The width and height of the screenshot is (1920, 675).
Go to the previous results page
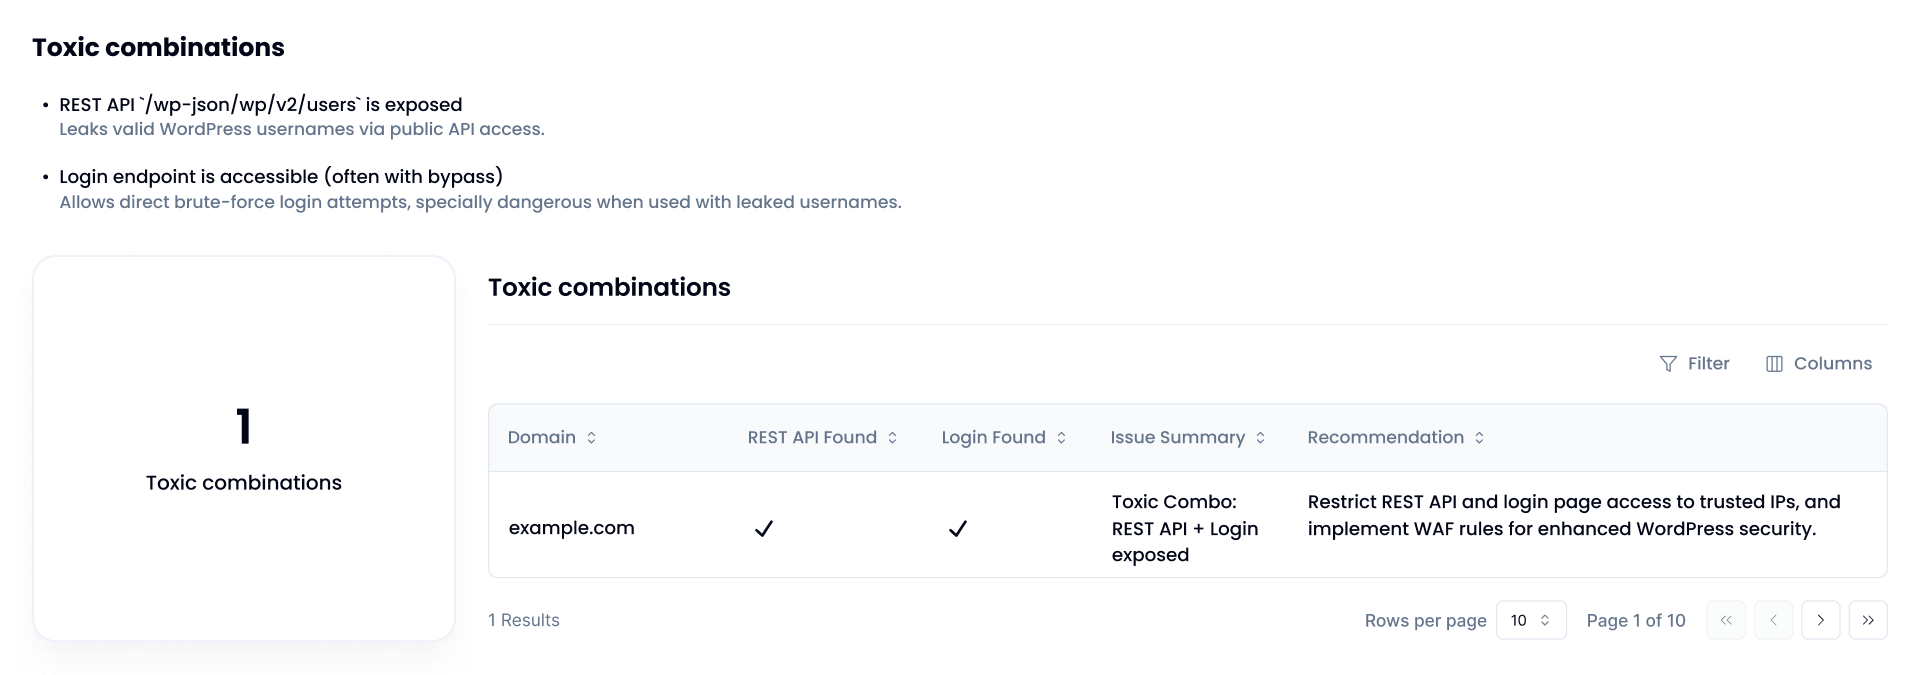coord(1773,620)
